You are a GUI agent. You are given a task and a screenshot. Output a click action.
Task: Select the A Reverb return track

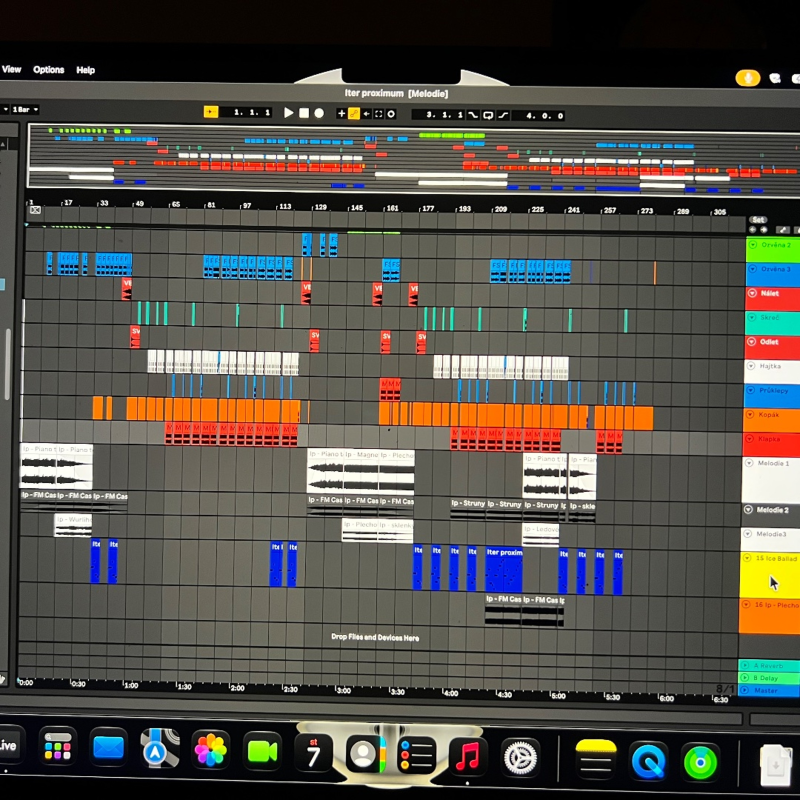[x=769, y=665]
